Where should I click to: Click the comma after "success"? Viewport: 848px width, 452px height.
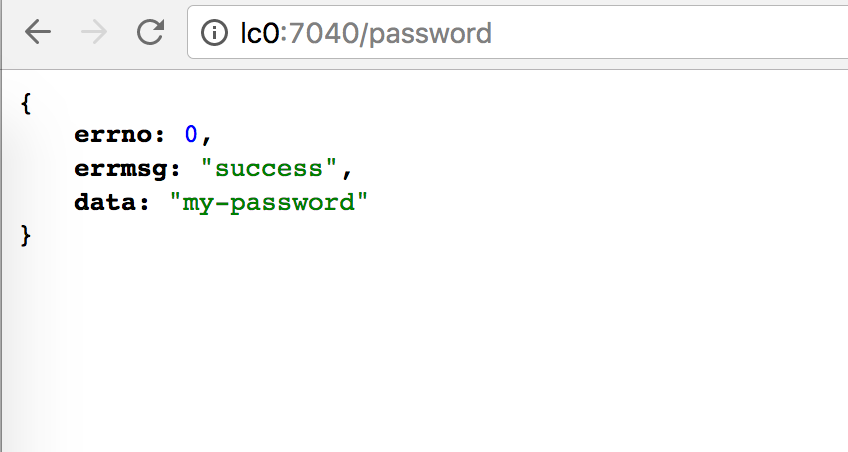click(349, 171)
